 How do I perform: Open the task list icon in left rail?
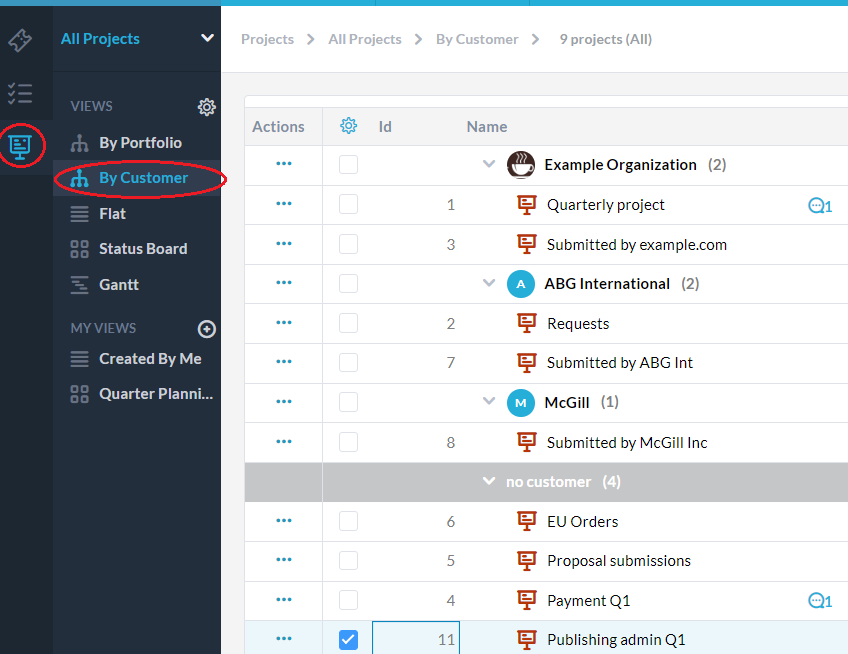[20, 94]
